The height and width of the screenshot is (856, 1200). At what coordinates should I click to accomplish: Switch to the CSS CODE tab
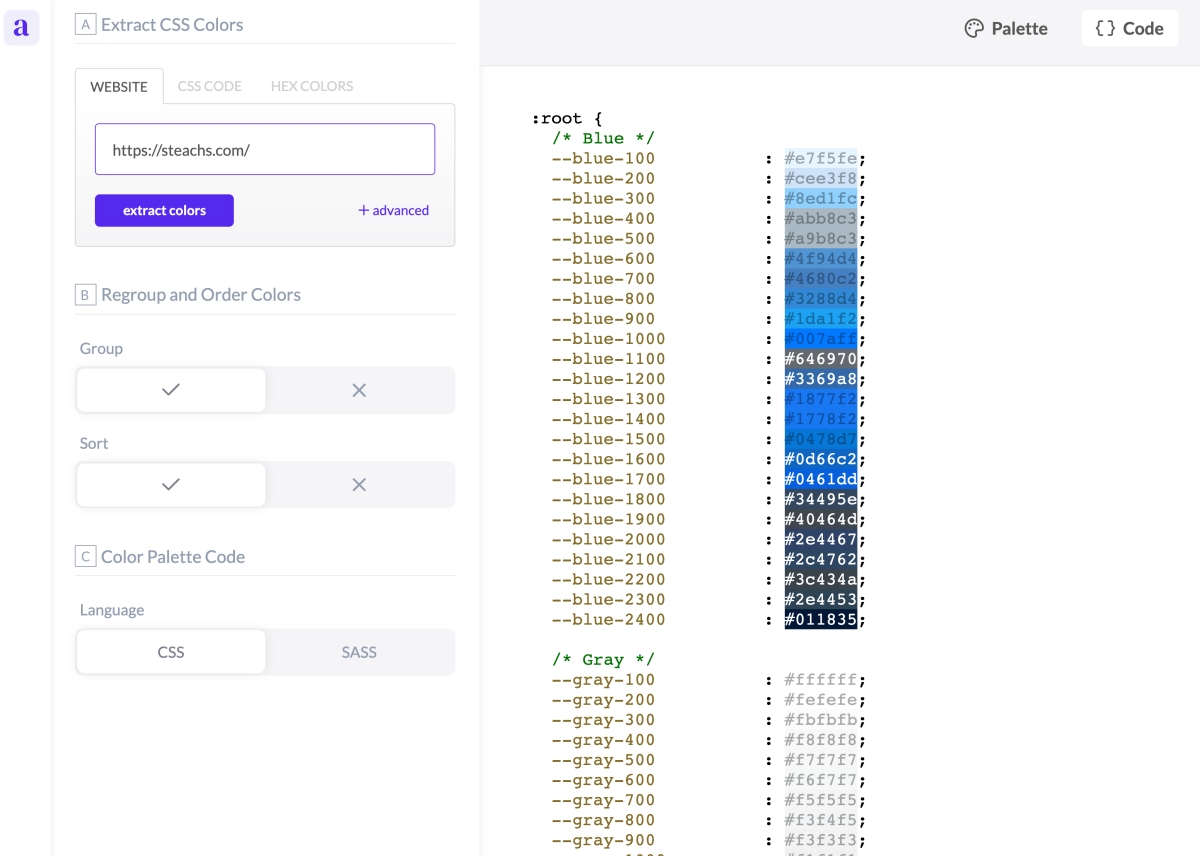[x=209, y=86]
